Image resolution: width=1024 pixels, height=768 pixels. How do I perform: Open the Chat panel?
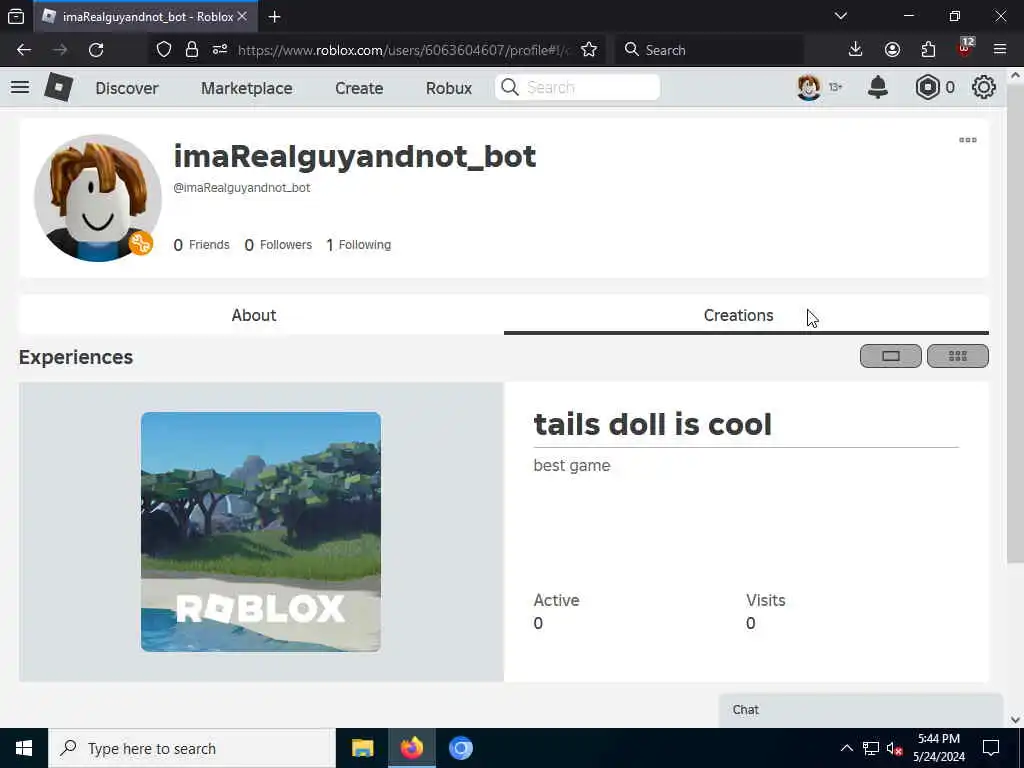pos(860,710)
